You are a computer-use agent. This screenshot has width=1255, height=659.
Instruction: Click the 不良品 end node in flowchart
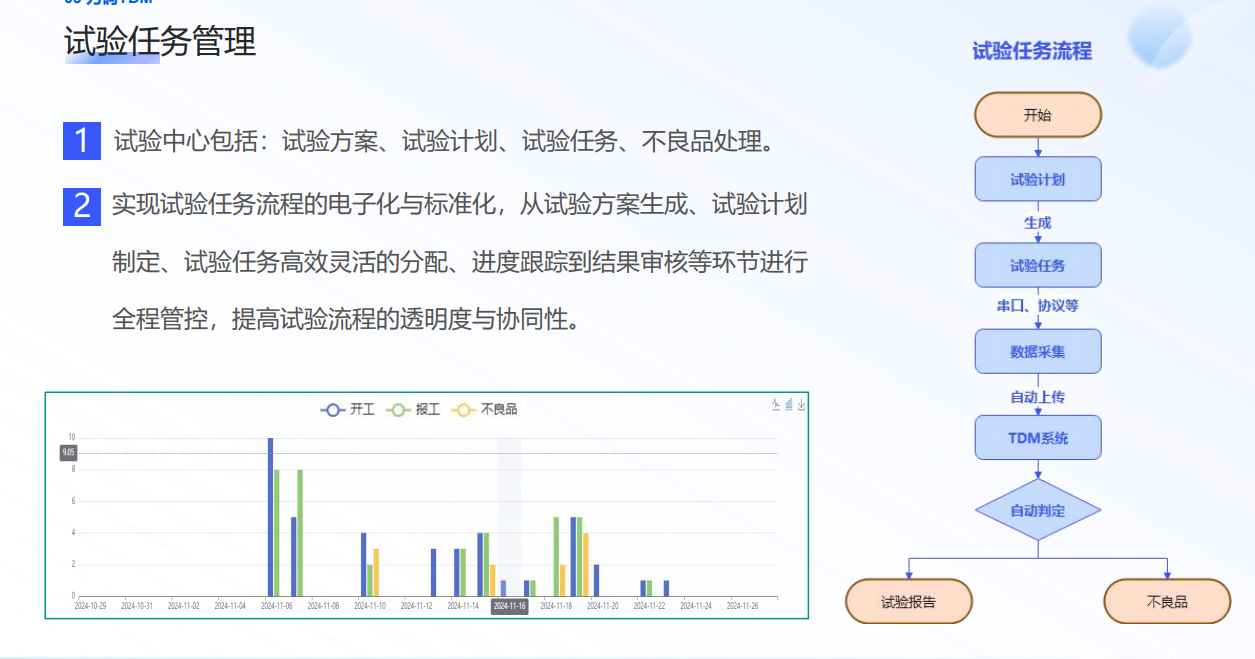tap(1167, 602)
